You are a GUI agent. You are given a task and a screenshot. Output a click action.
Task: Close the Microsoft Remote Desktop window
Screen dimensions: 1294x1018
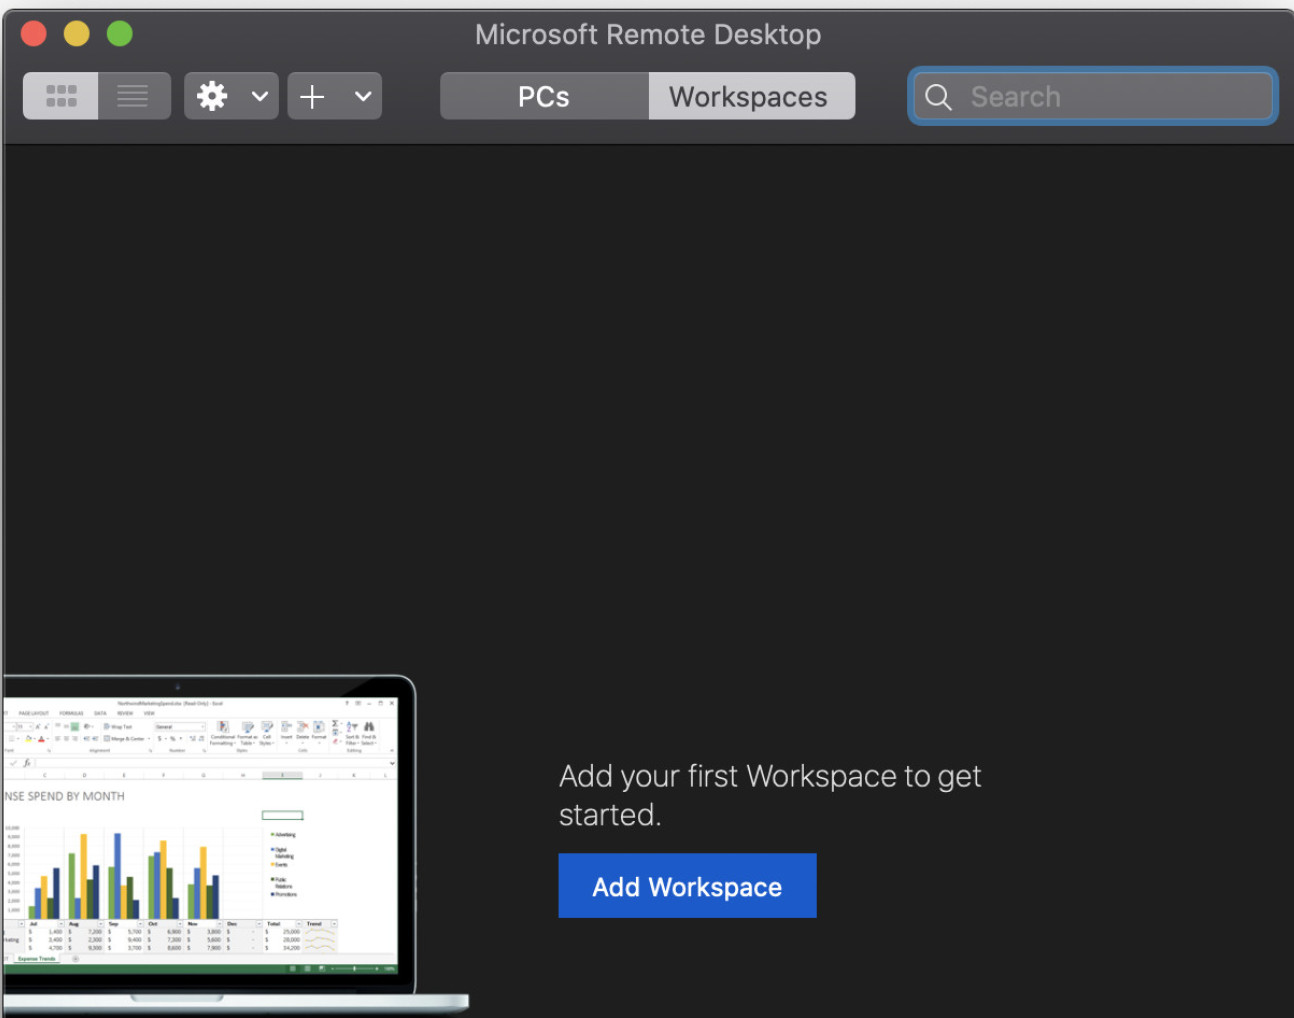tap(34, 34)
